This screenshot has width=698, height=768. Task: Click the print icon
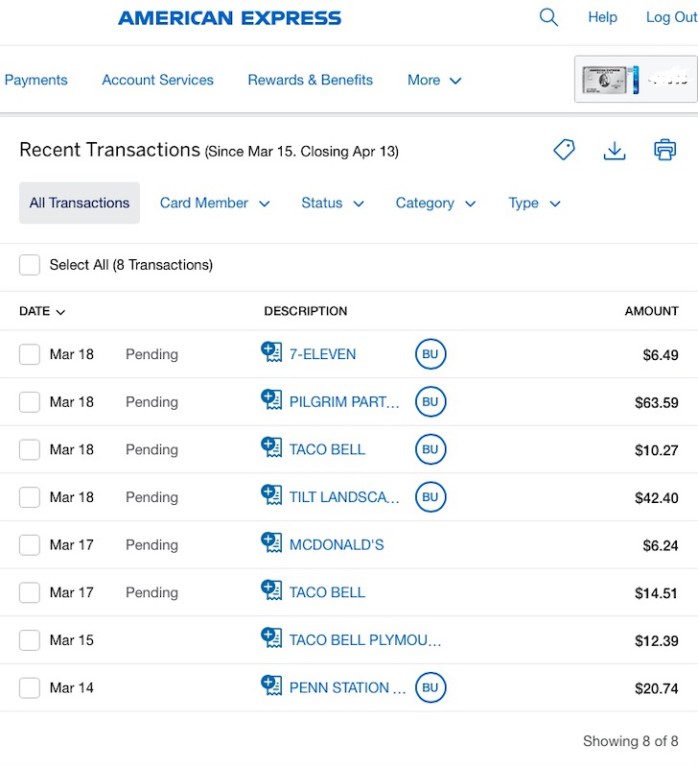point(665,150)
